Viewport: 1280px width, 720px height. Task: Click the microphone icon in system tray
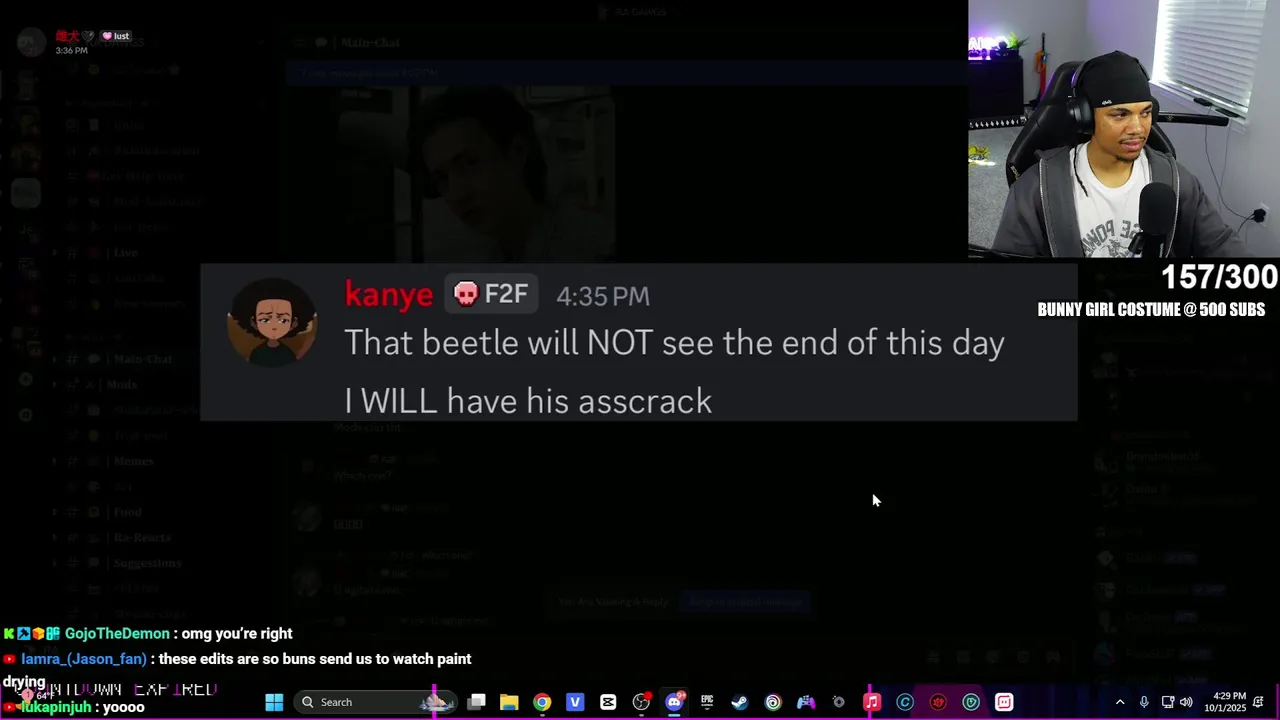click(x=1144, y=702)
